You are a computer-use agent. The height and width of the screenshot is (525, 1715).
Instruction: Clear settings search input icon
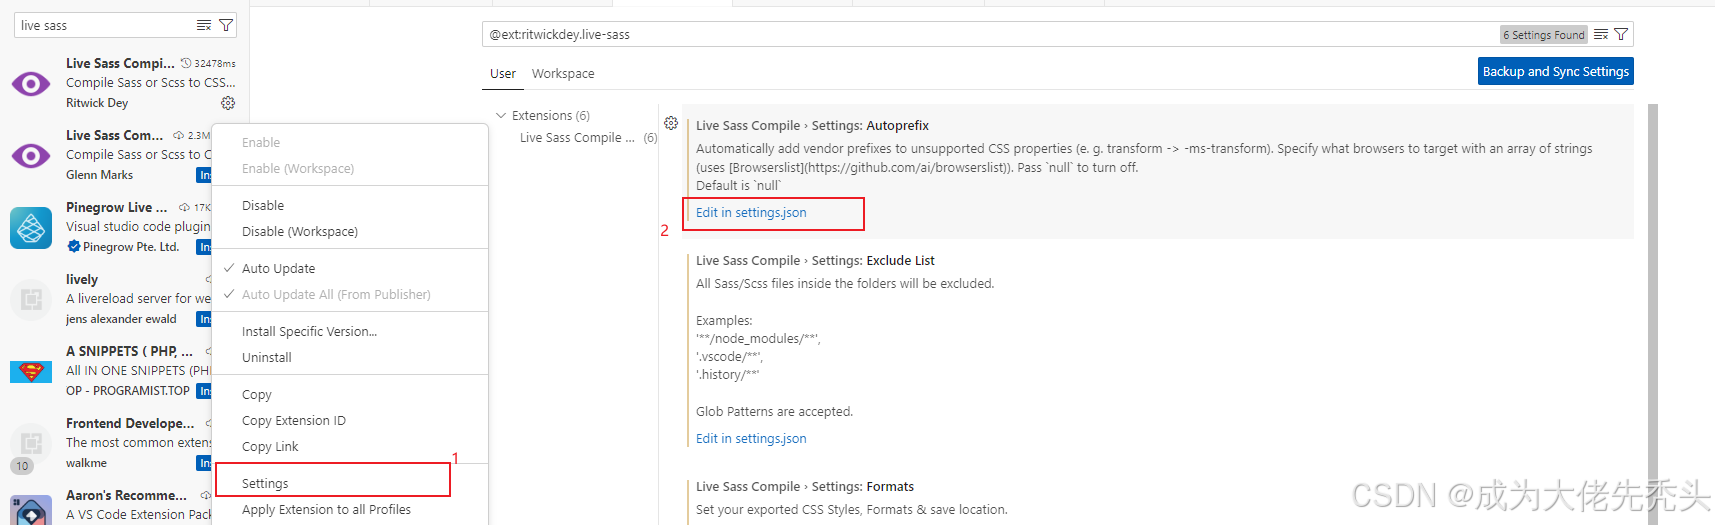(1601, 34)
